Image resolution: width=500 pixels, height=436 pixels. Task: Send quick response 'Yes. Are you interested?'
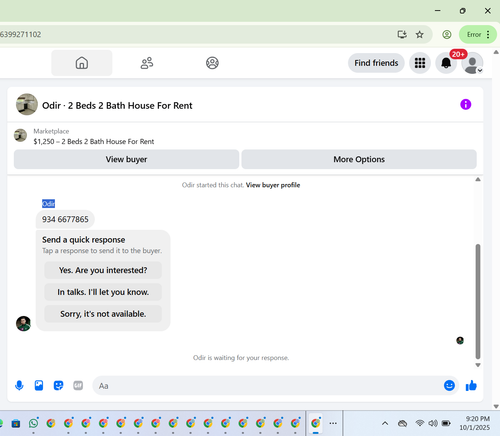tap(103, 270)
